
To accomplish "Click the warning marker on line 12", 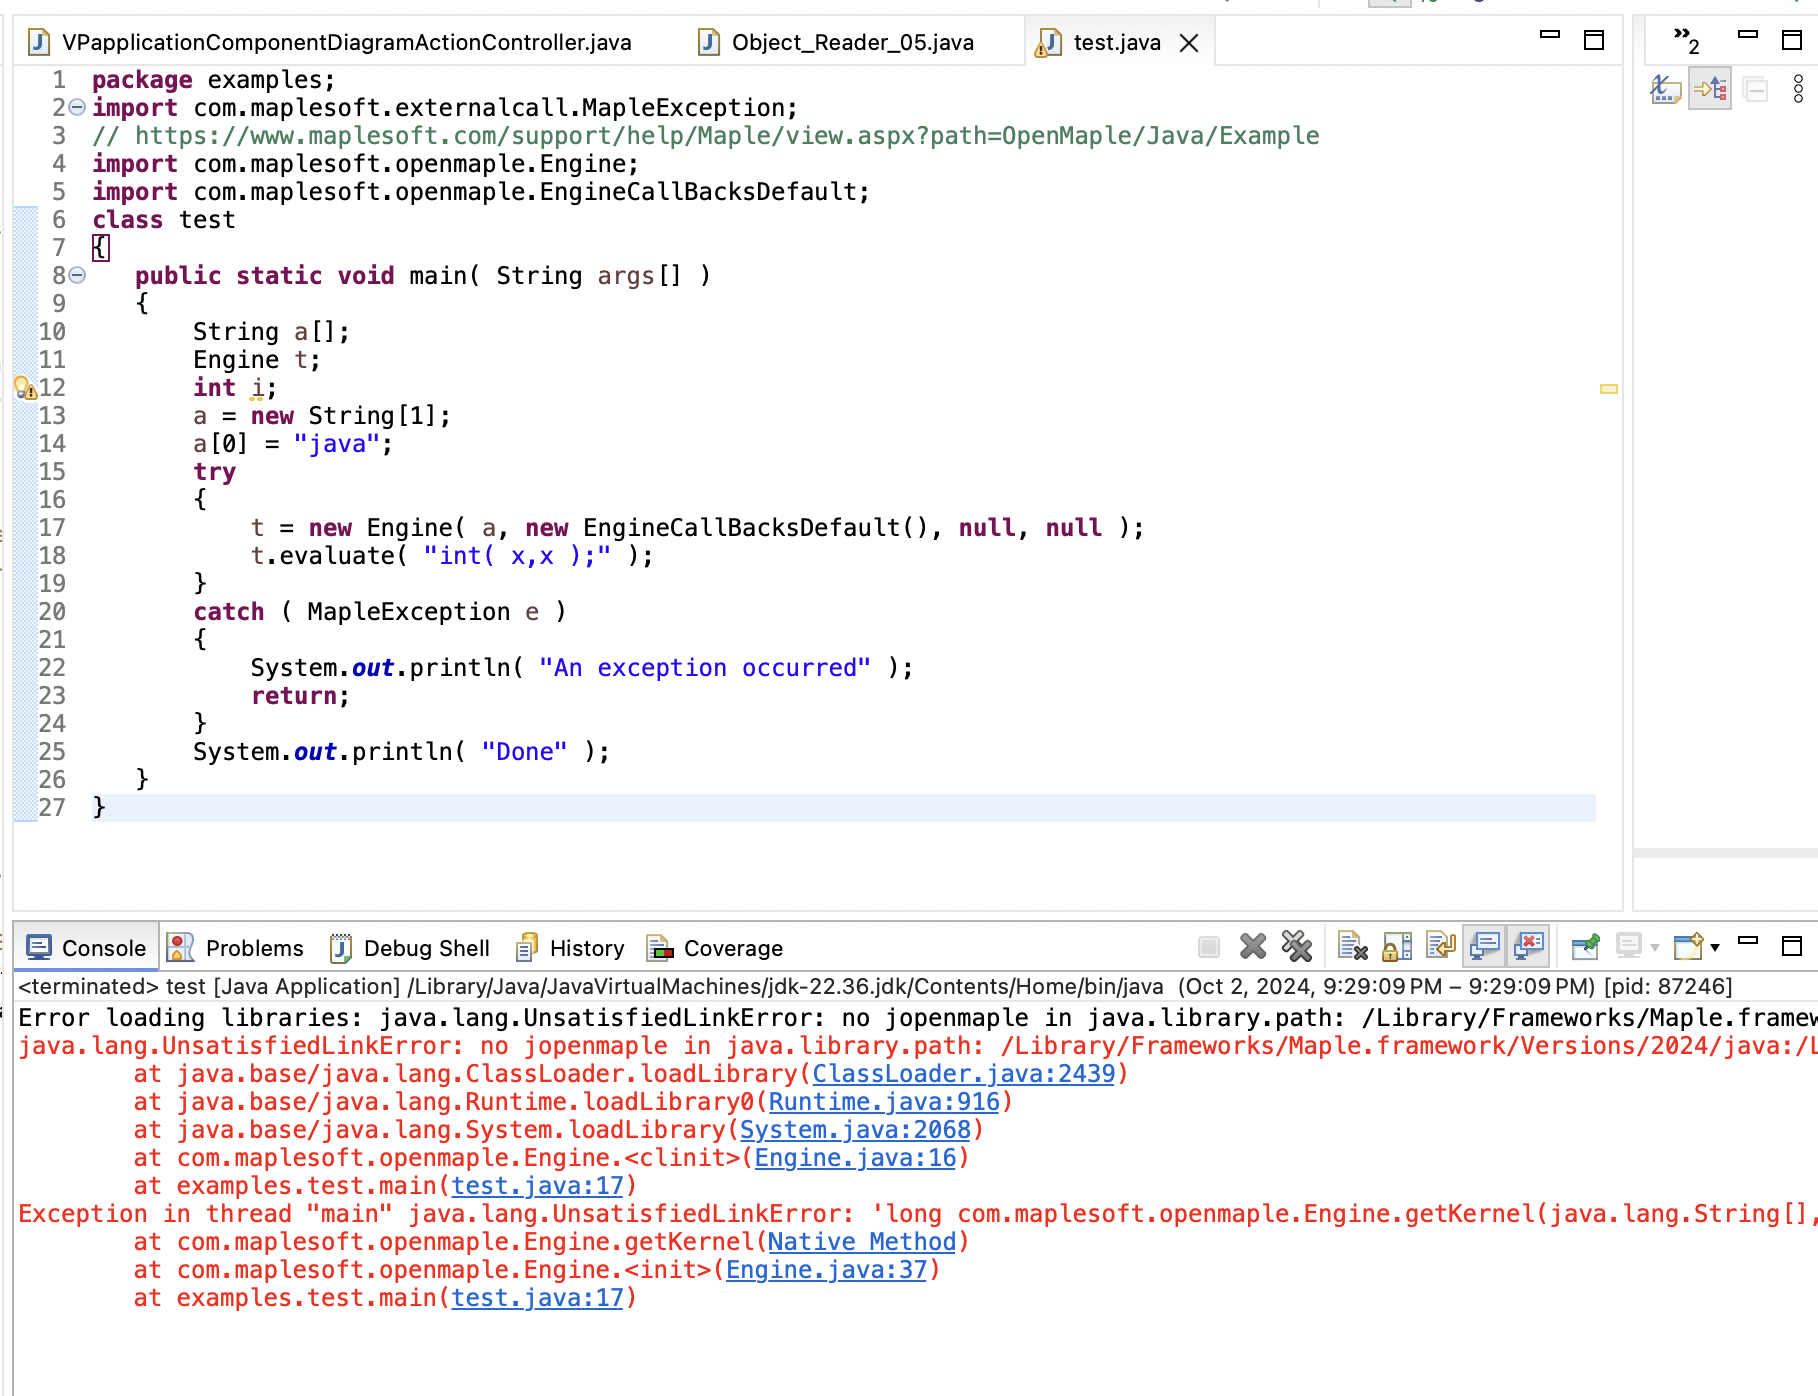I will click(25, 388).
